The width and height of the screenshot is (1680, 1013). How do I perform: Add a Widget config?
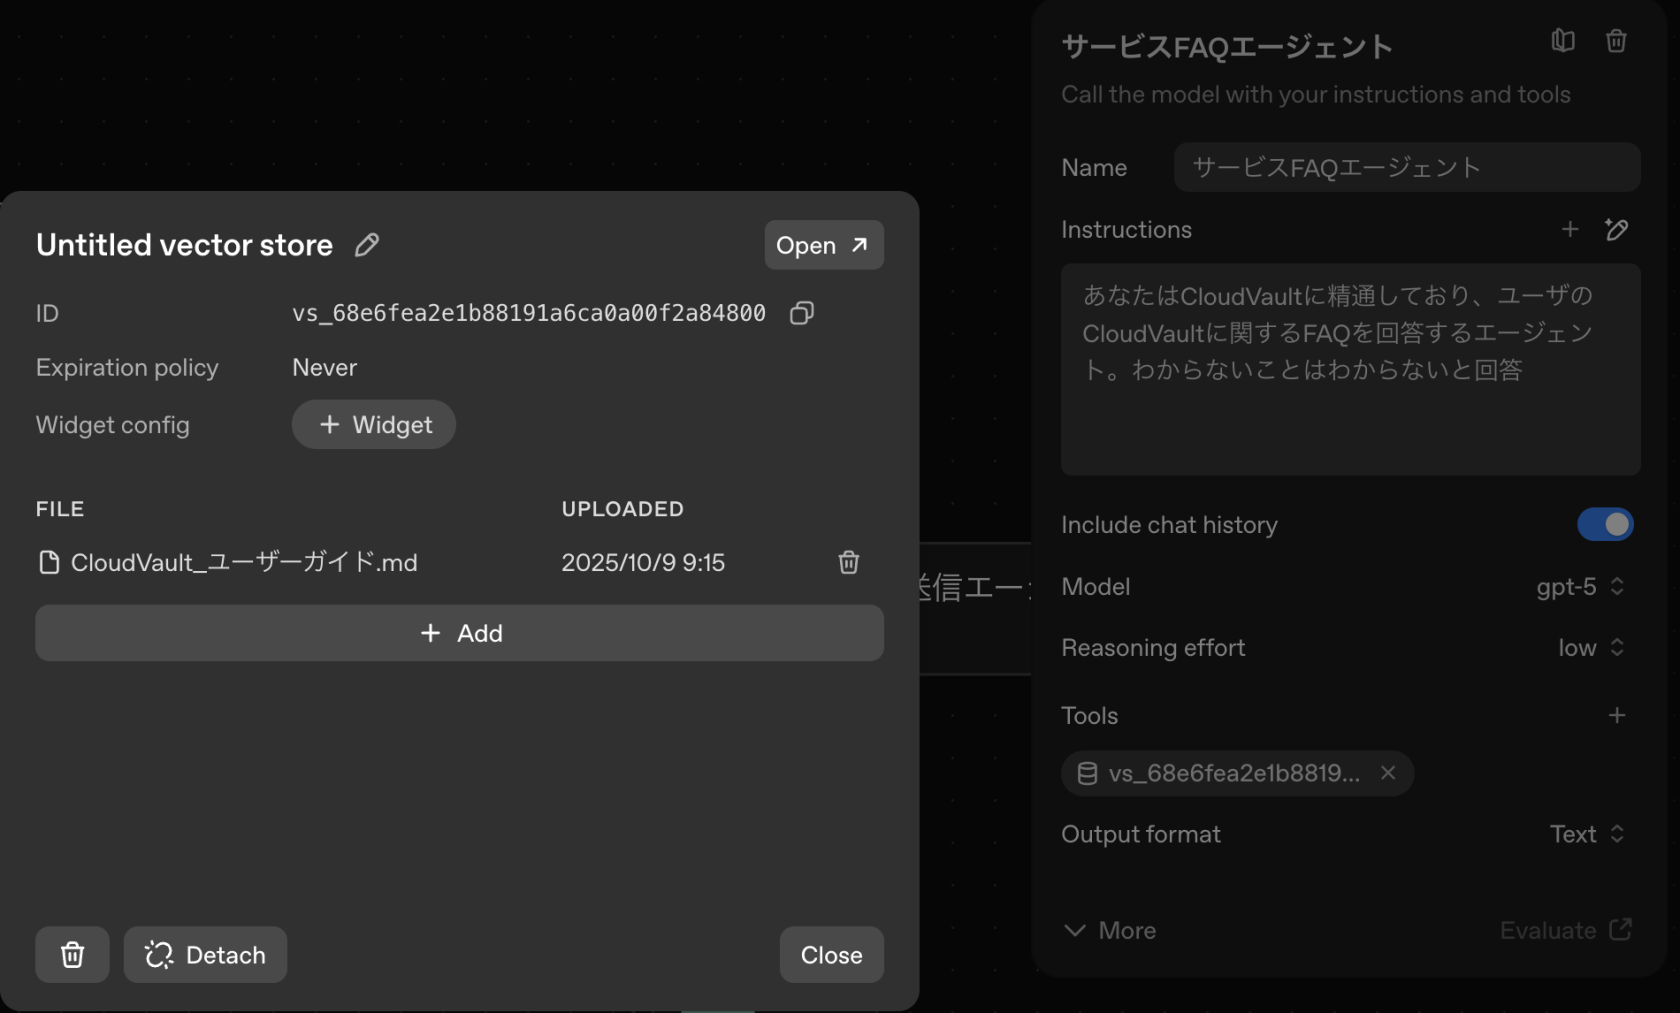tap(374, 425)
